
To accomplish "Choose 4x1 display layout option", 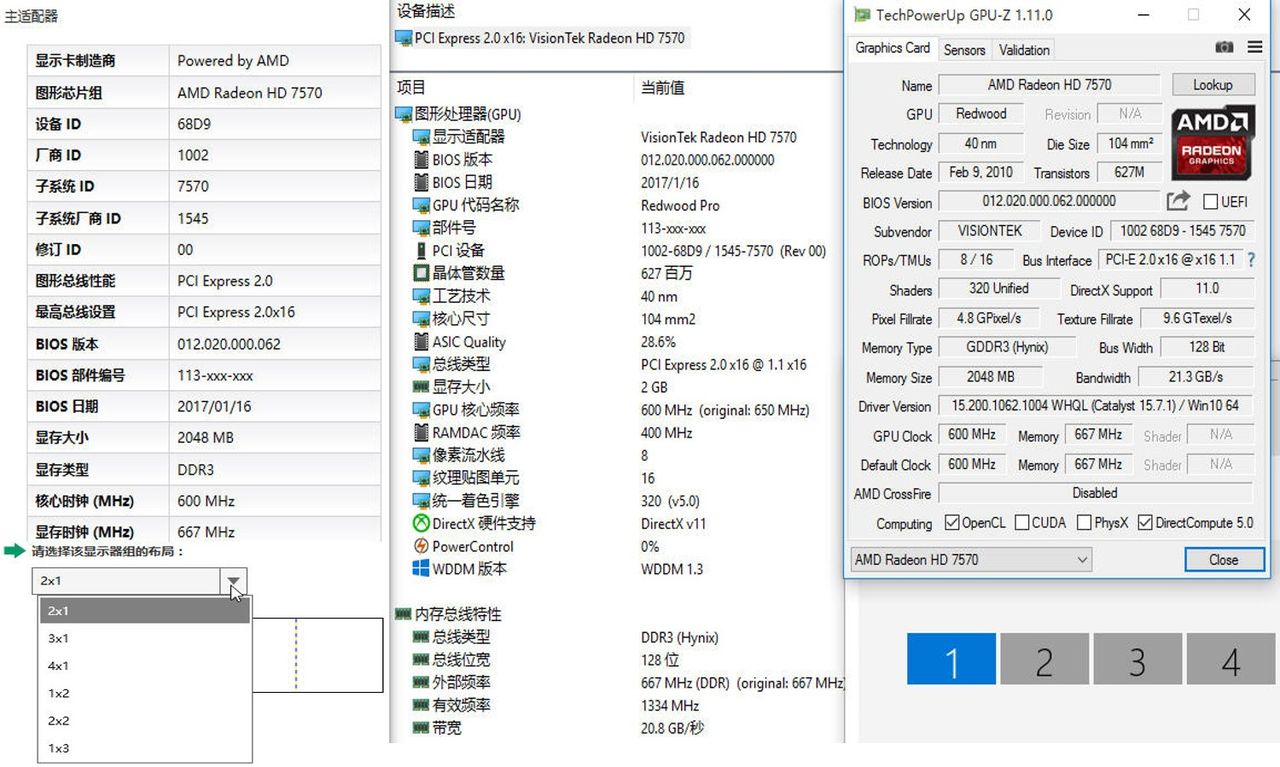I will point(144,666).
